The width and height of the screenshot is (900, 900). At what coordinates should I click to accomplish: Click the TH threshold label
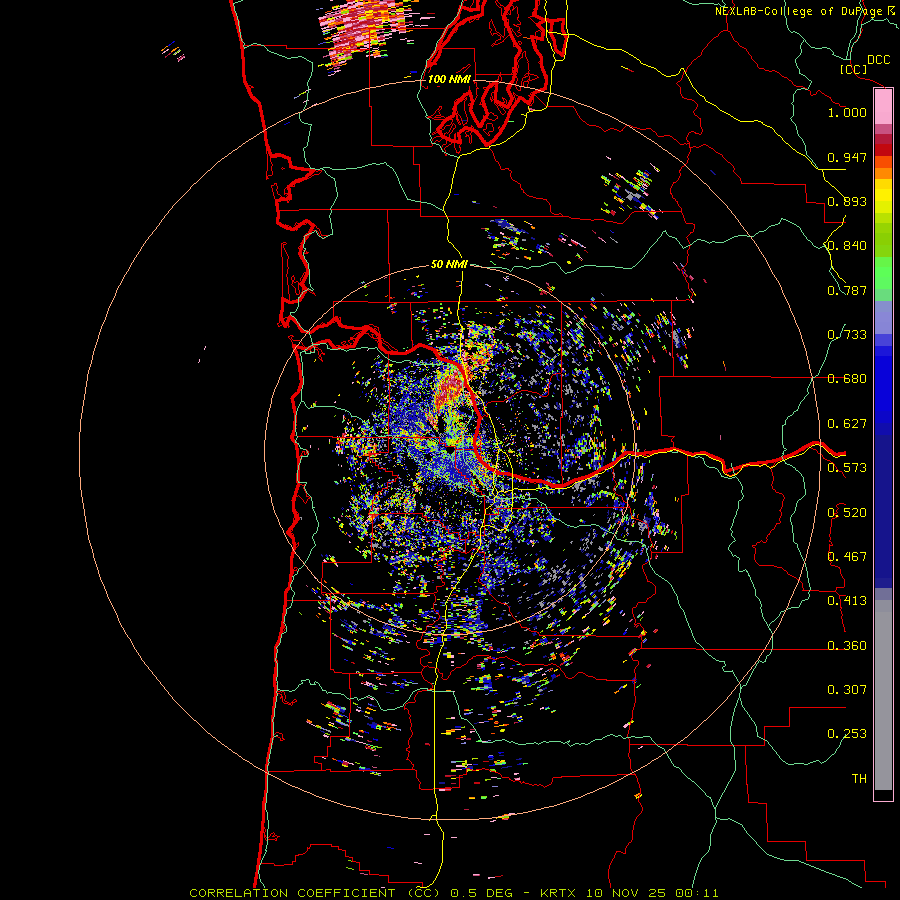pos(859,779)
